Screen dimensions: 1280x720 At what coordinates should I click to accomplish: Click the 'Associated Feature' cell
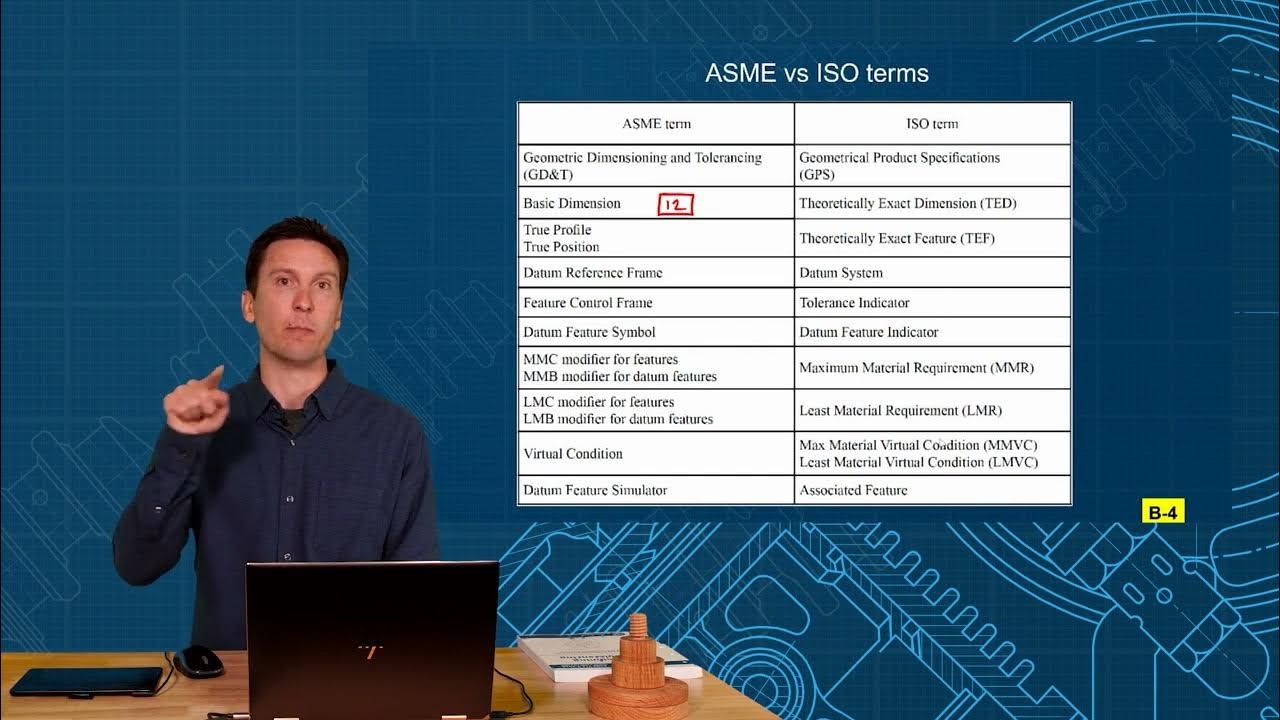932,490
